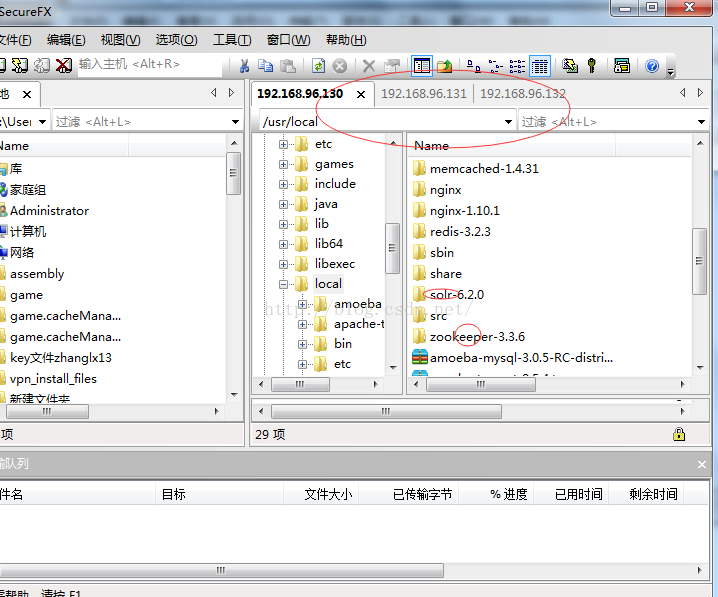Image resolution: width=718 pixels, height=597 pixels.
Task: Open the remote filter dropdown arrow
Action: tap(701, 122)
